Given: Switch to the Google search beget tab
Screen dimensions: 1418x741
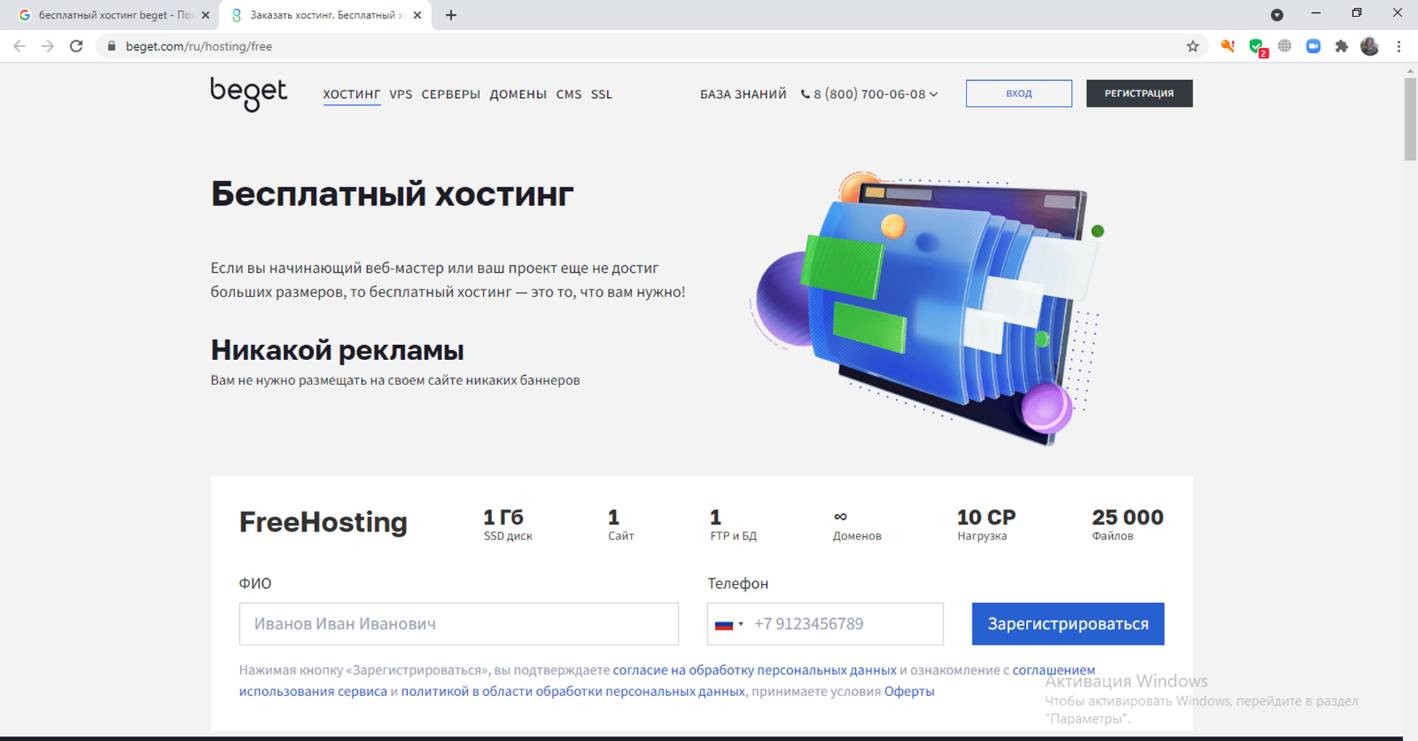Looking at the screenshot, I should (108, 15).
